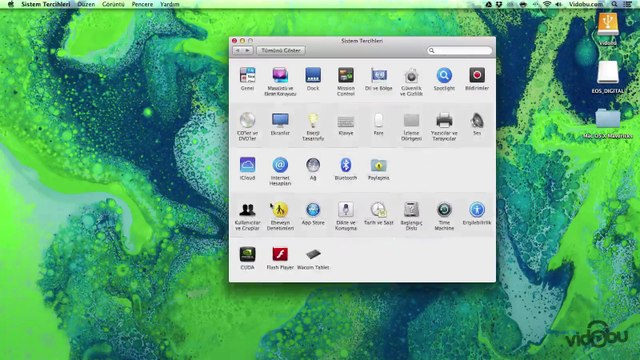
Task: Open Fare mouse preferences
Action: (378, 121)
